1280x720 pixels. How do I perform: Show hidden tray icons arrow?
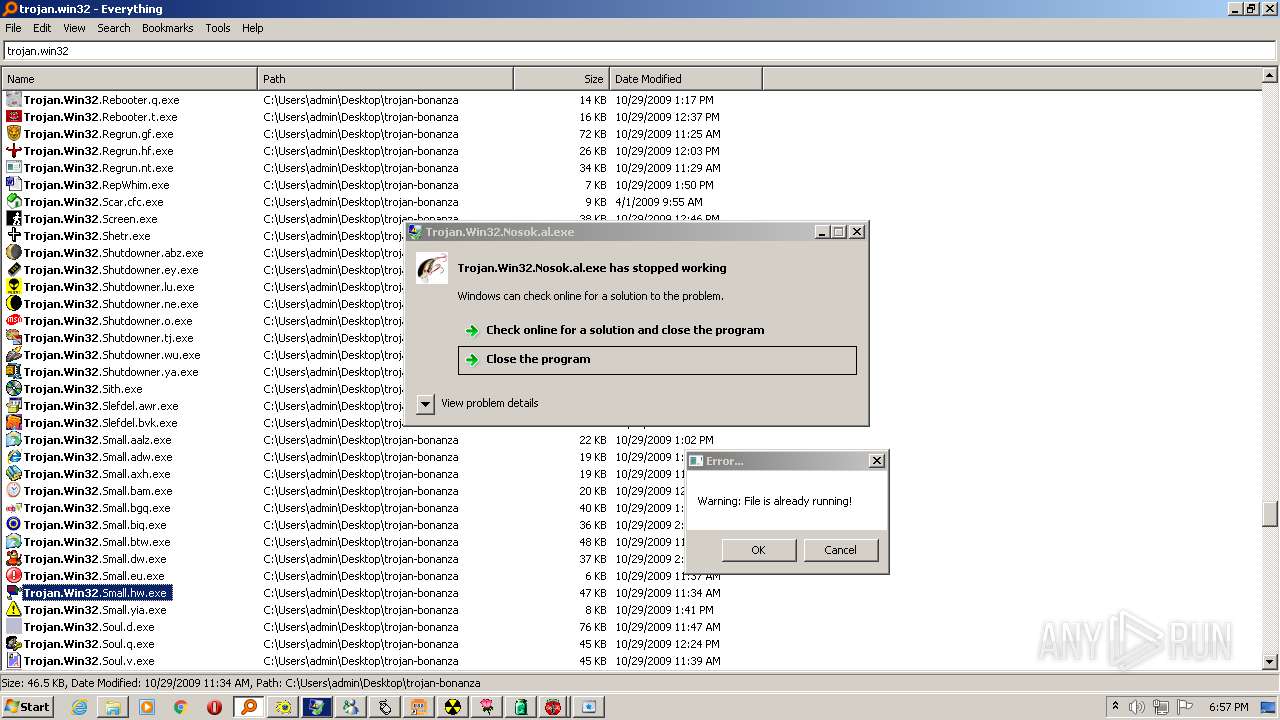pyautogui.click(x=1115, y=707)
